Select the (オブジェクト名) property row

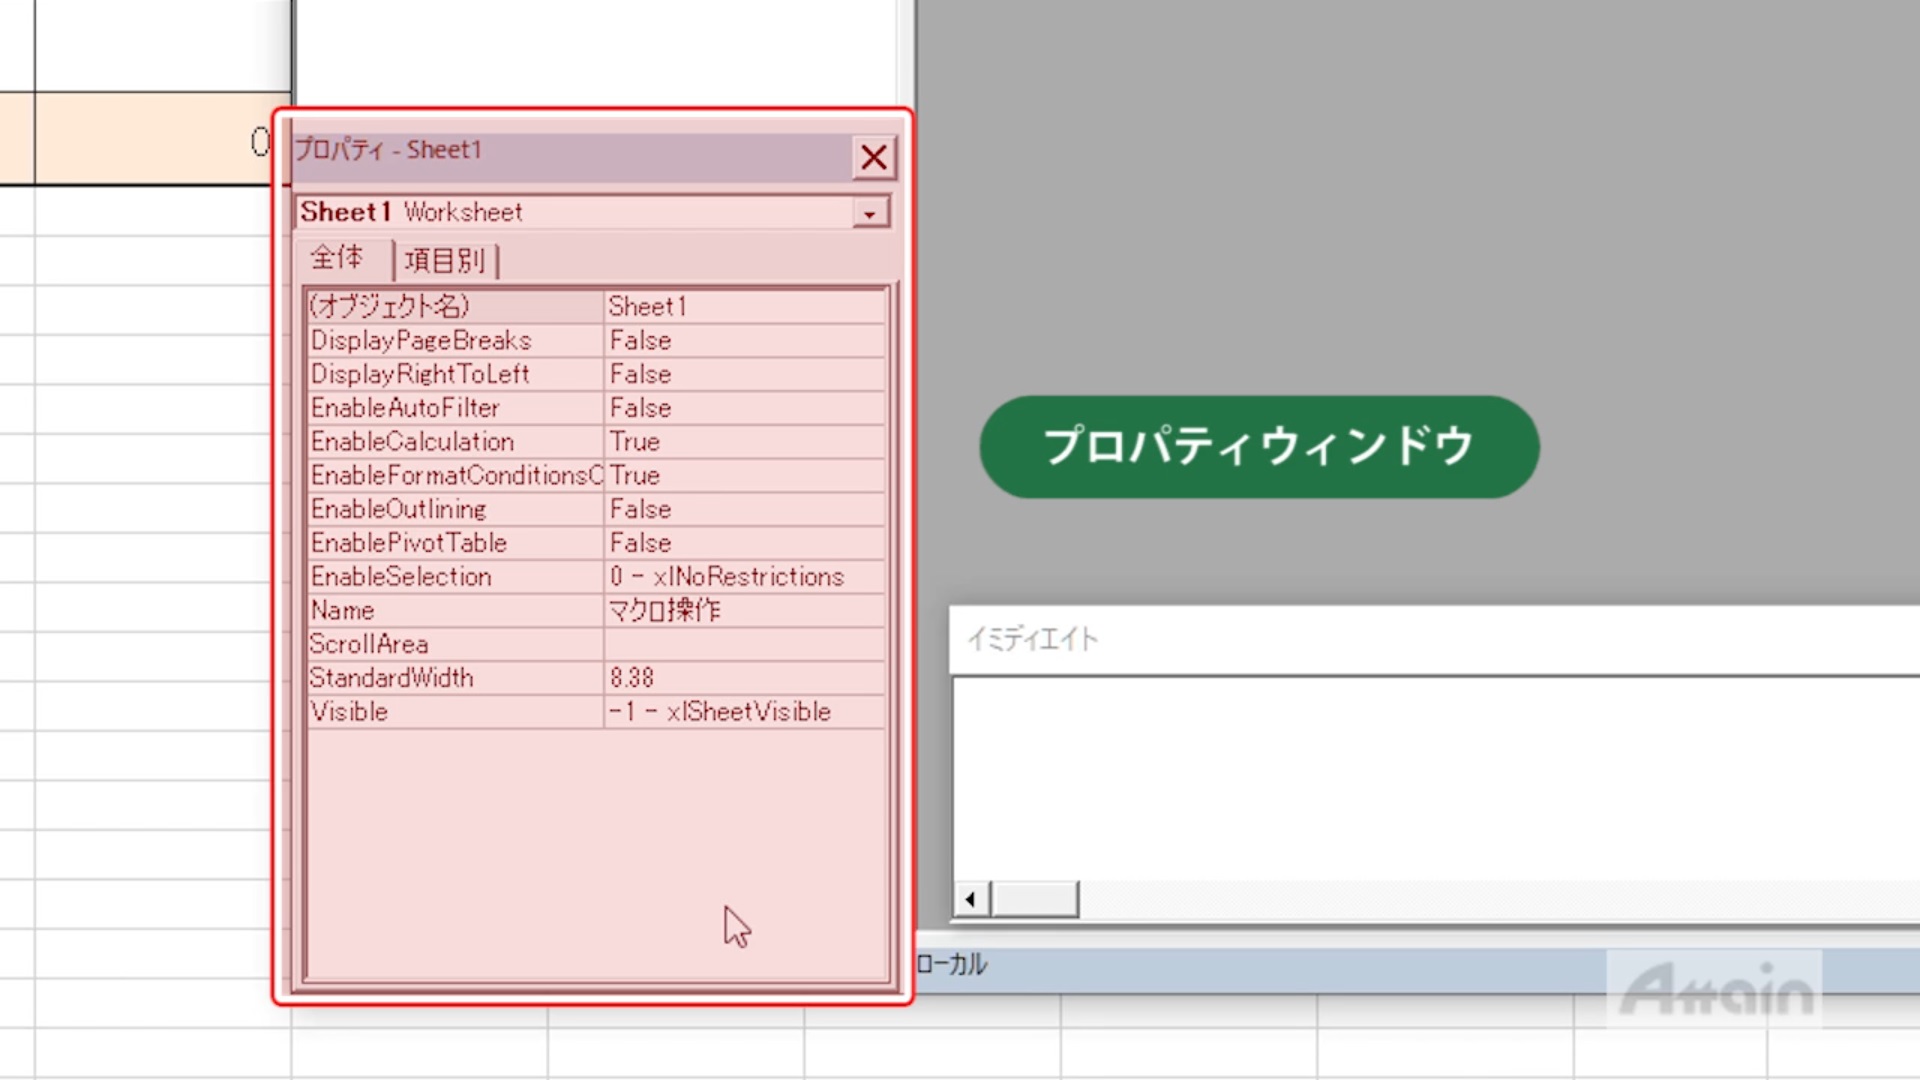455,306
